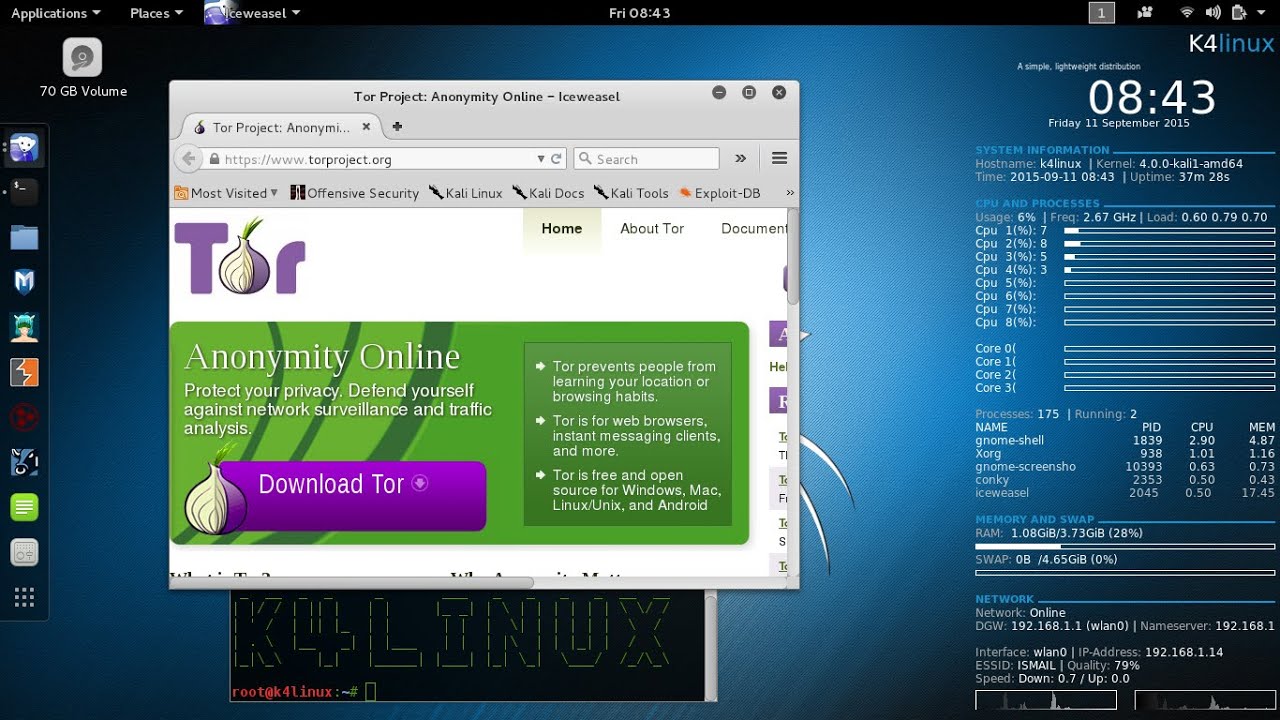The image size is (1280, 720).
Task: Show all applications grid
Action: coord(24,597)
